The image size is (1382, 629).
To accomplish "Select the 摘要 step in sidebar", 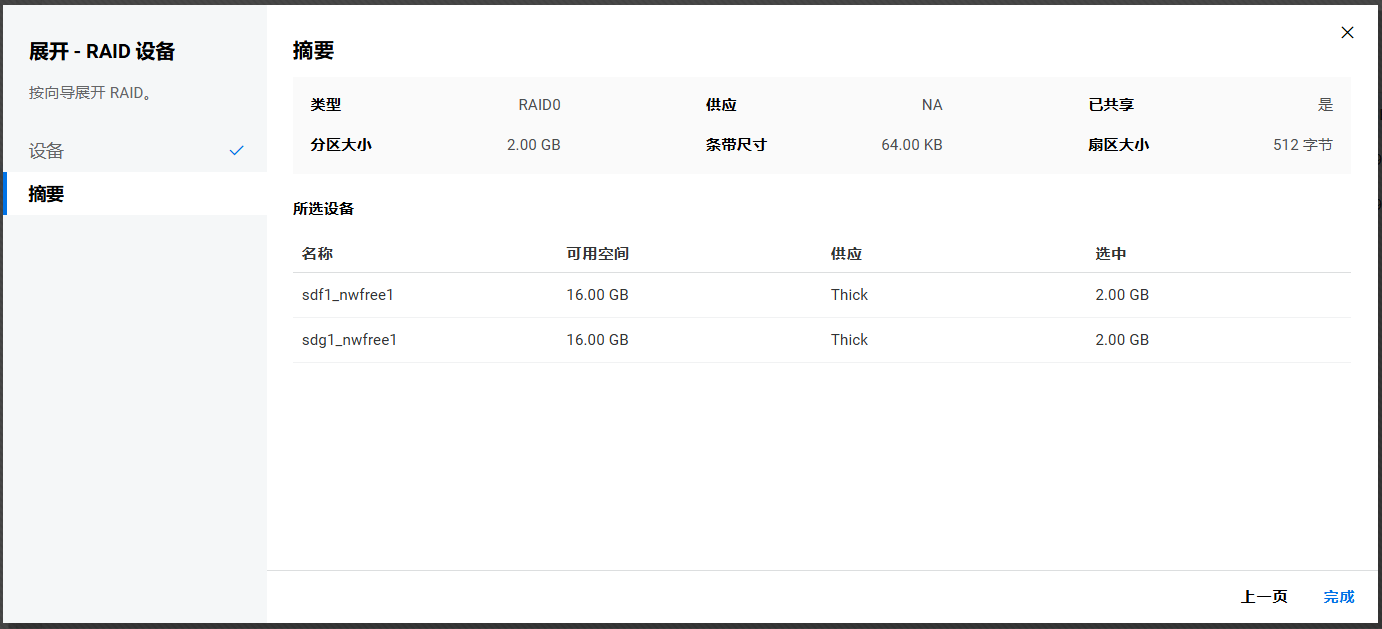I will [x=46, y=194].
